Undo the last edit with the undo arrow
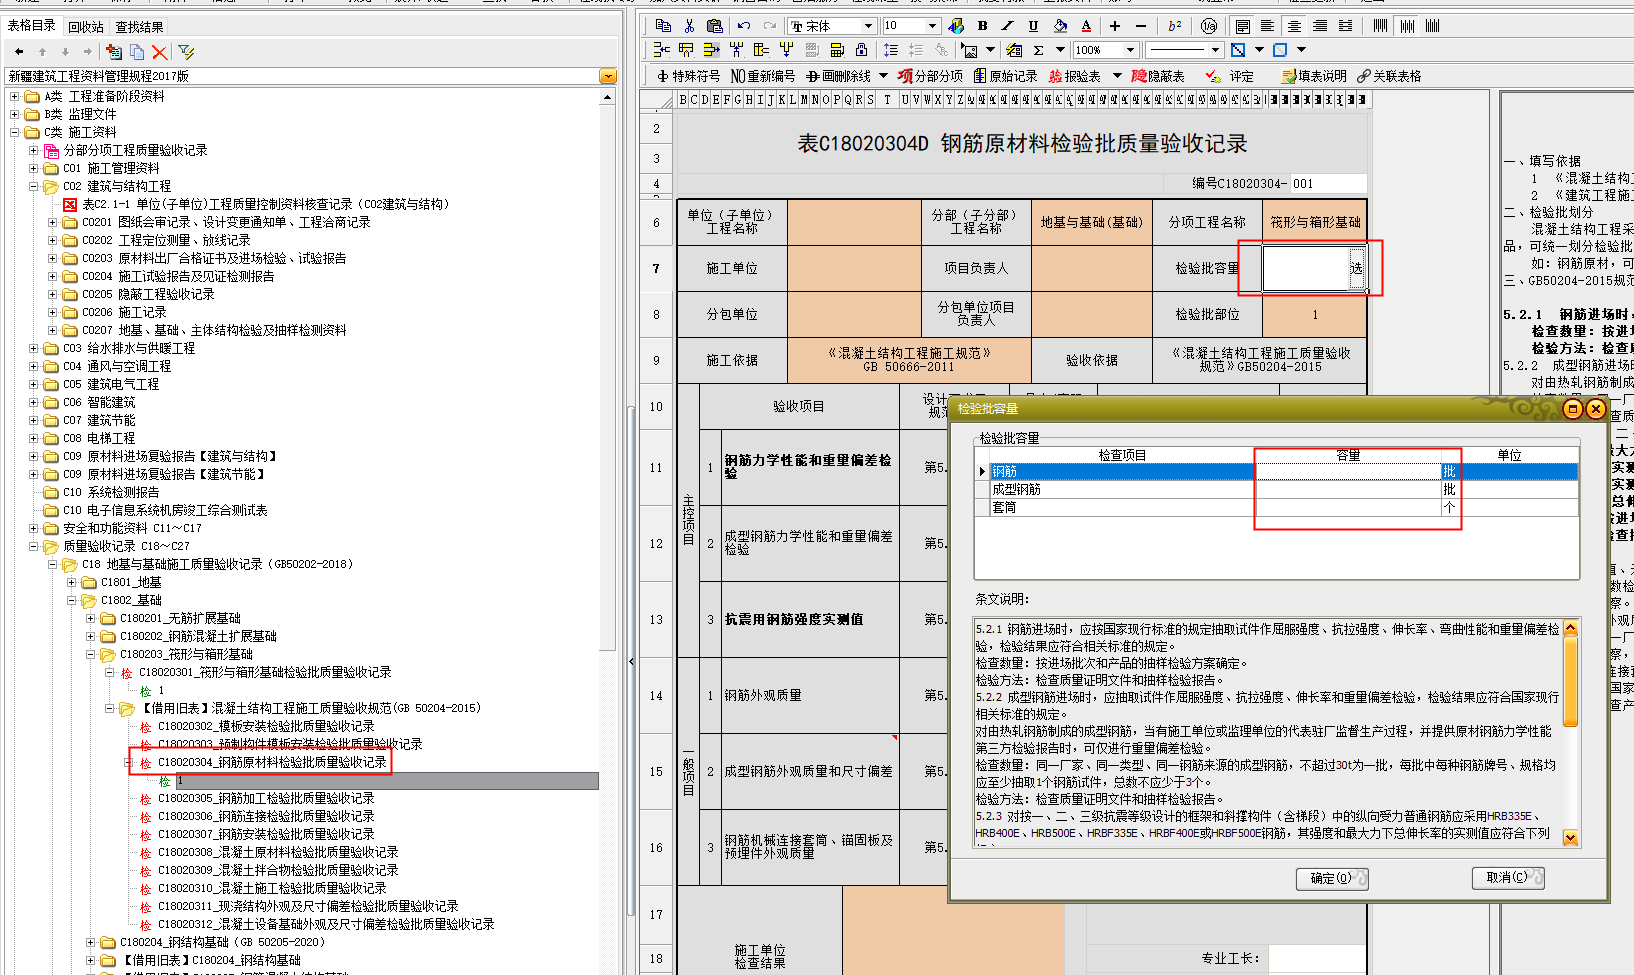 tap(743, 26)
